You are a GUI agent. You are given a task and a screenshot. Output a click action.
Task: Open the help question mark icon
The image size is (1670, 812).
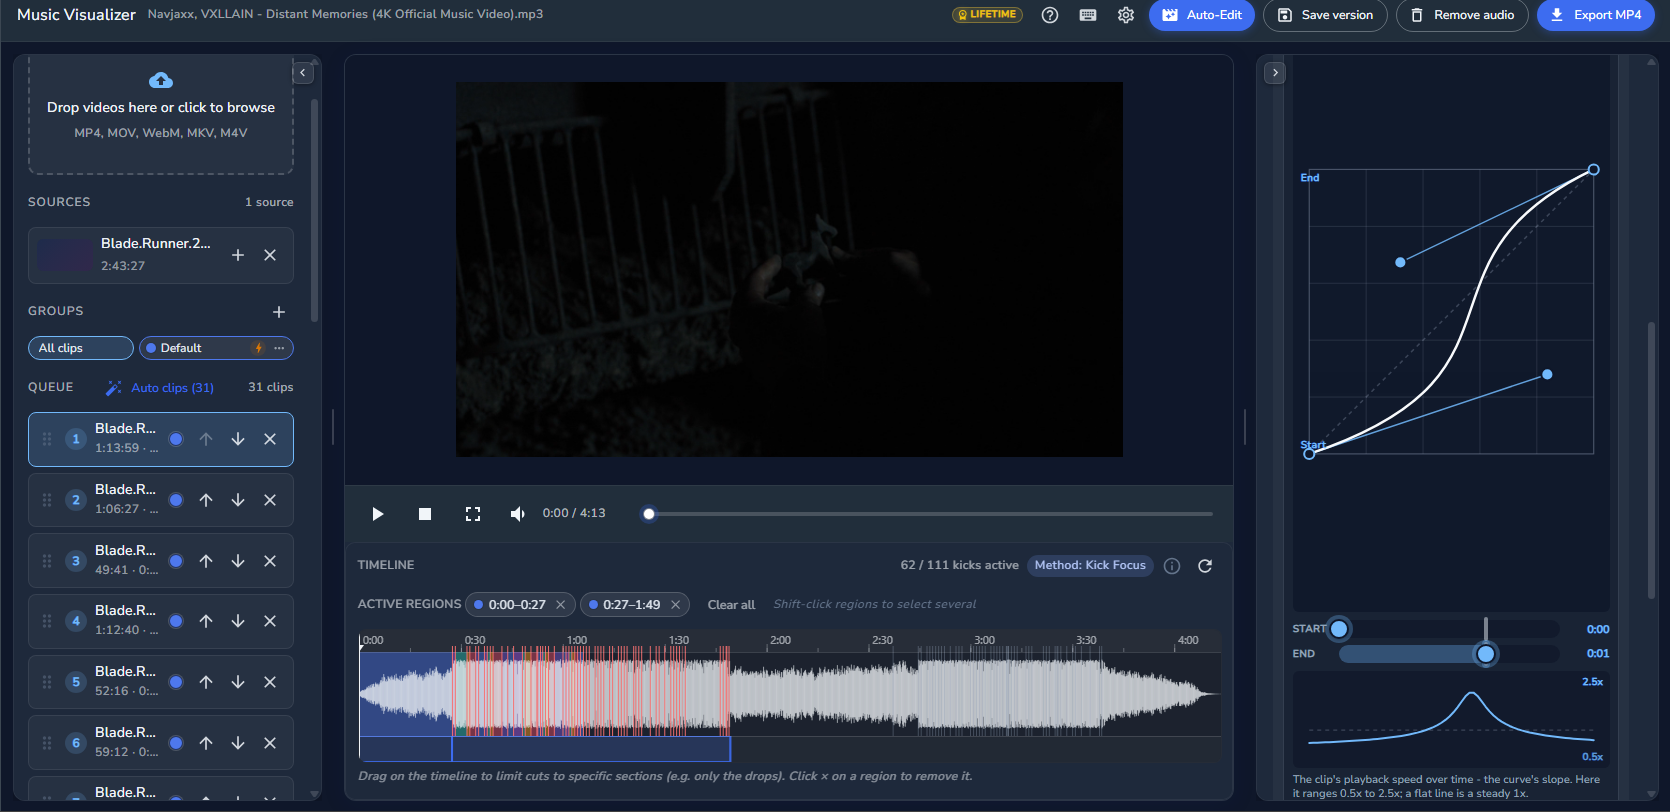1050,15
